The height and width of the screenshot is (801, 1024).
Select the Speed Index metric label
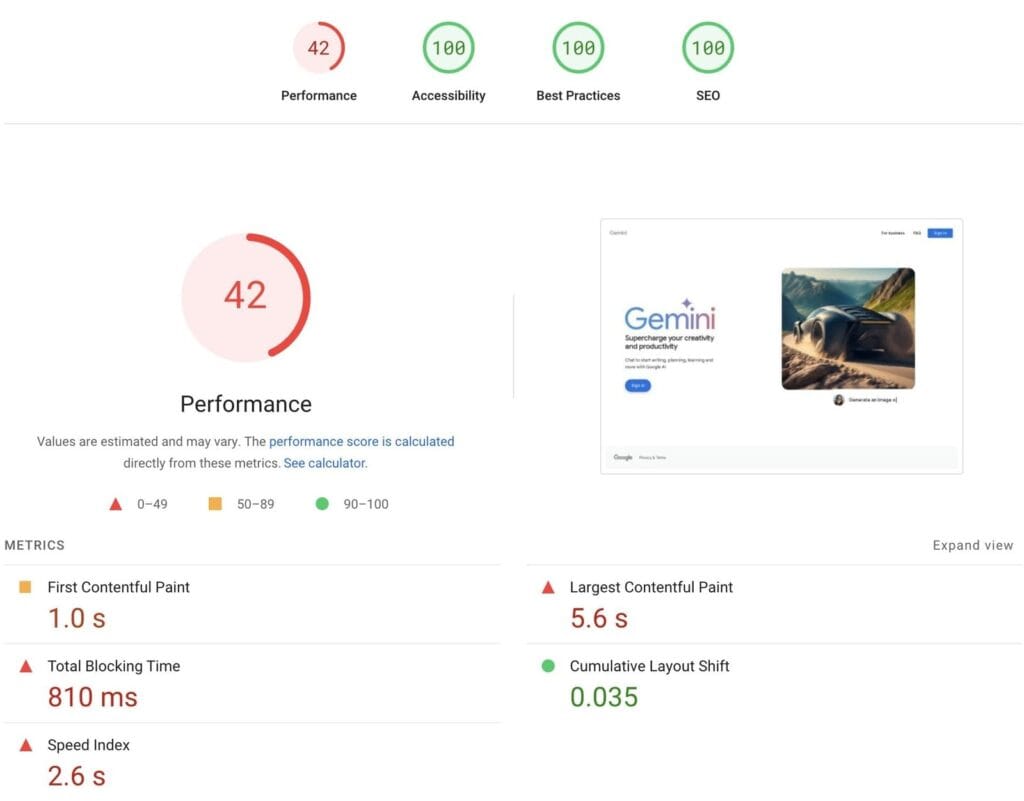coord(89,745)
